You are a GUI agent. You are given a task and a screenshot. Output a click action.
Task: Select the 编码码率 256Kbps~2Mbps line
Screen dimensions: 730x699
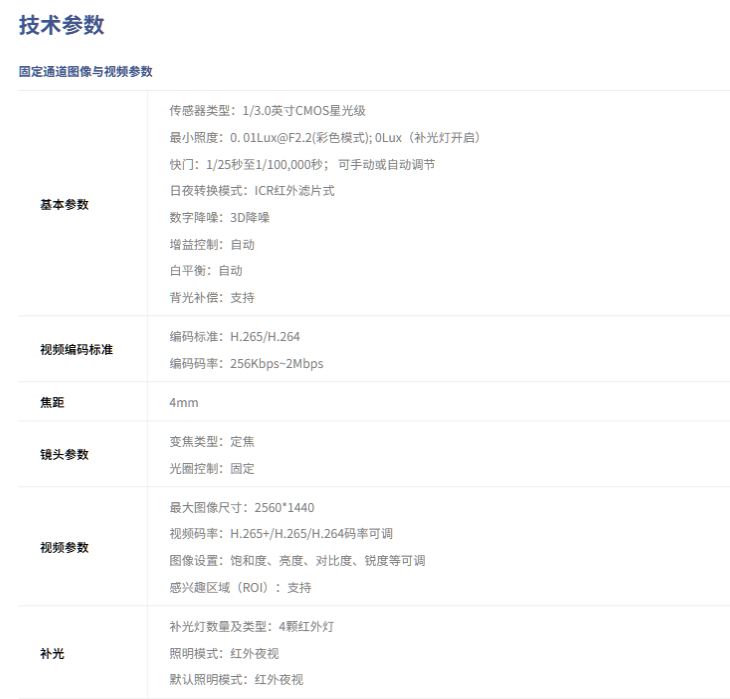[246, 363]
